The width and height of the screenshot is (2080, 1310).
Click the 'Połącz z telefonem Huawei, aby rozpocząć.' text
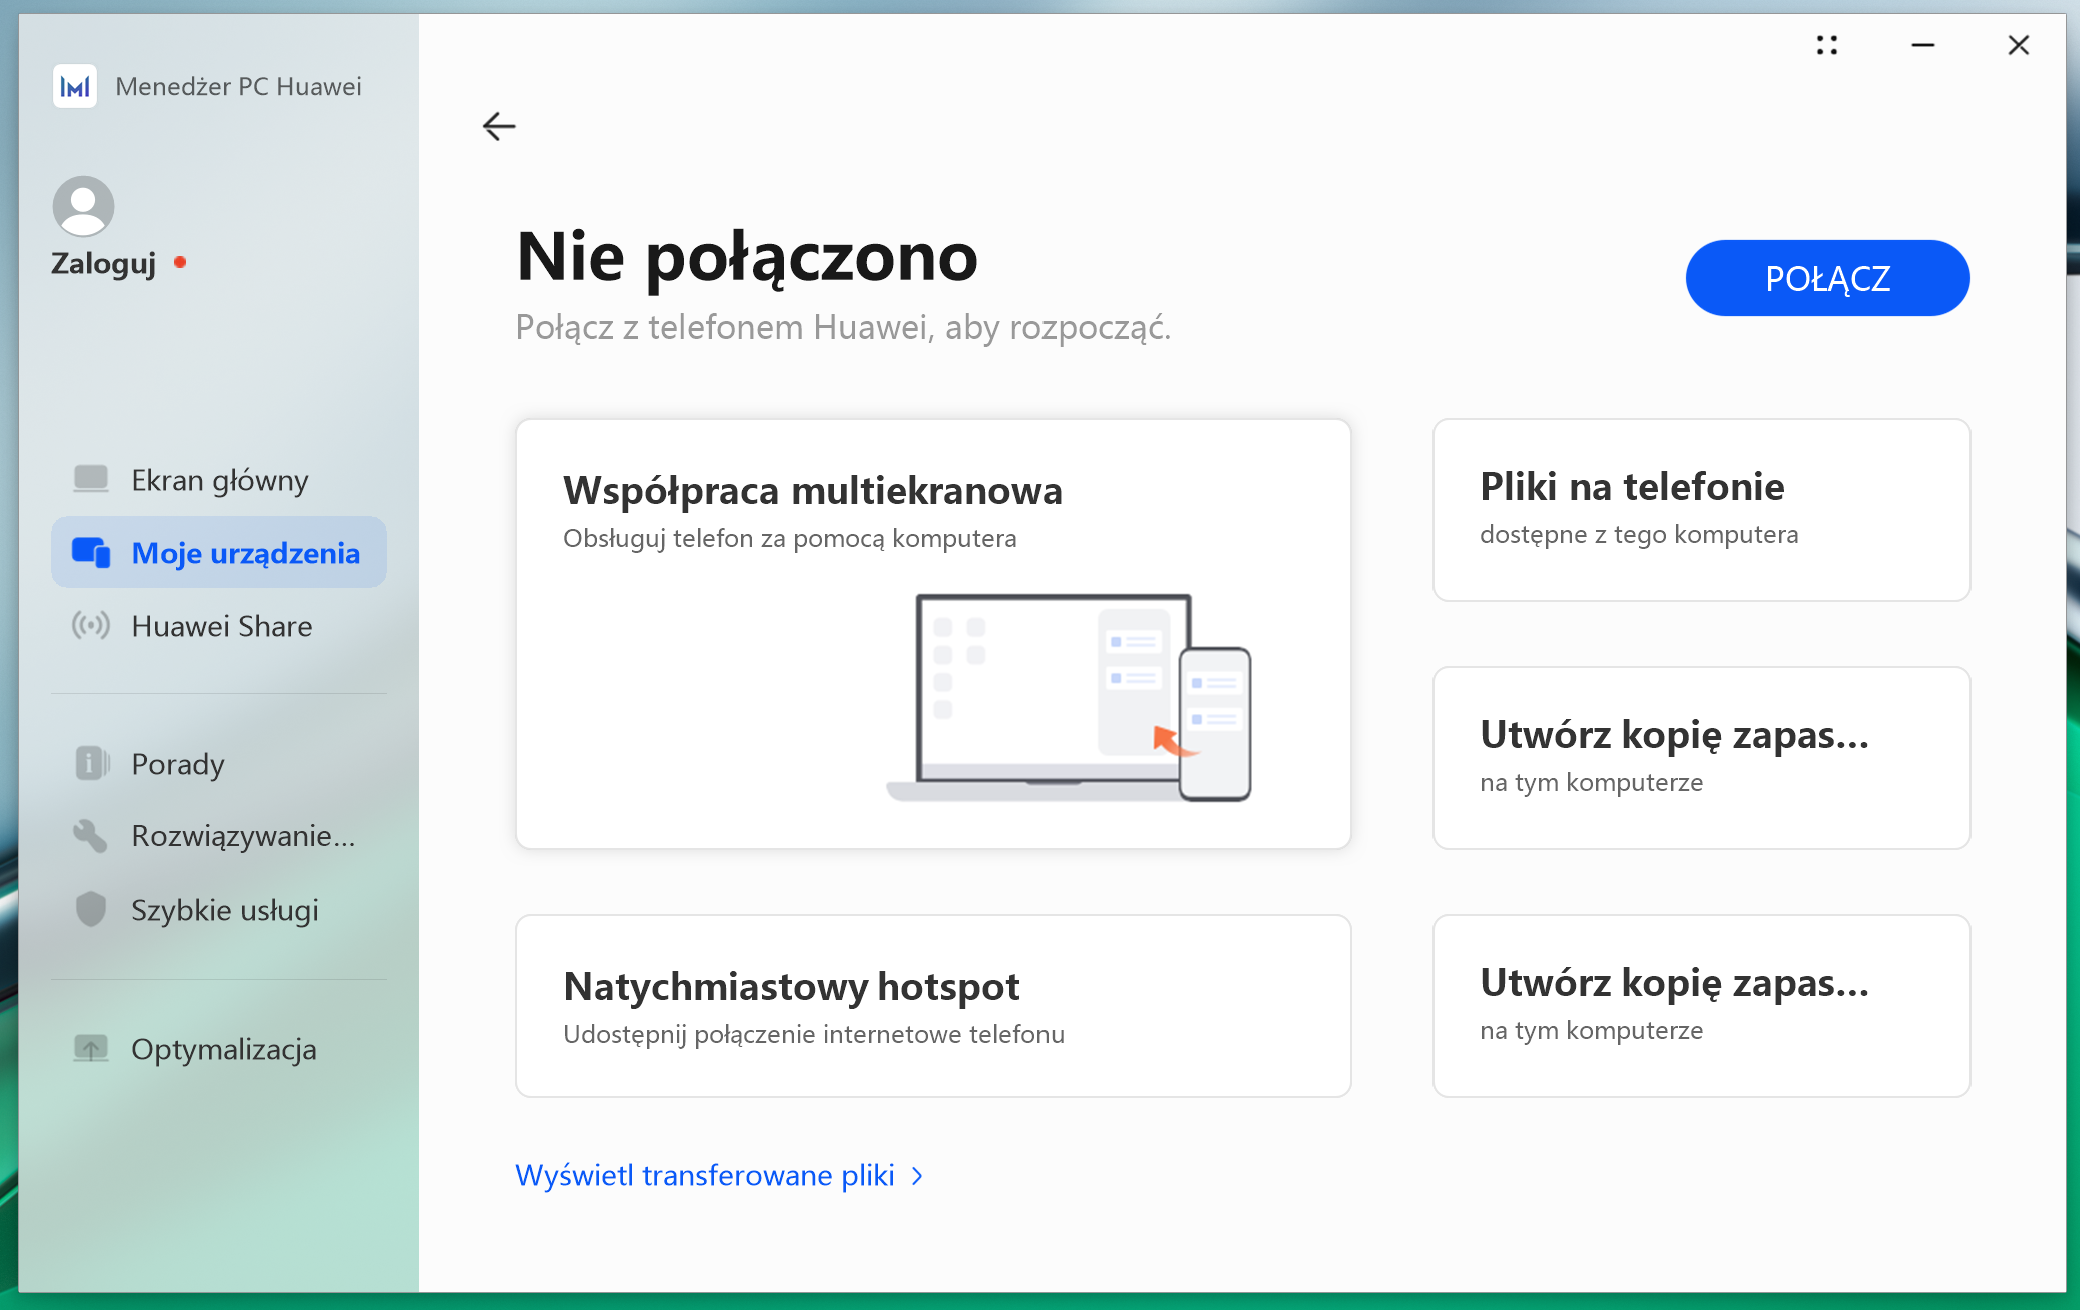point(843,328)
